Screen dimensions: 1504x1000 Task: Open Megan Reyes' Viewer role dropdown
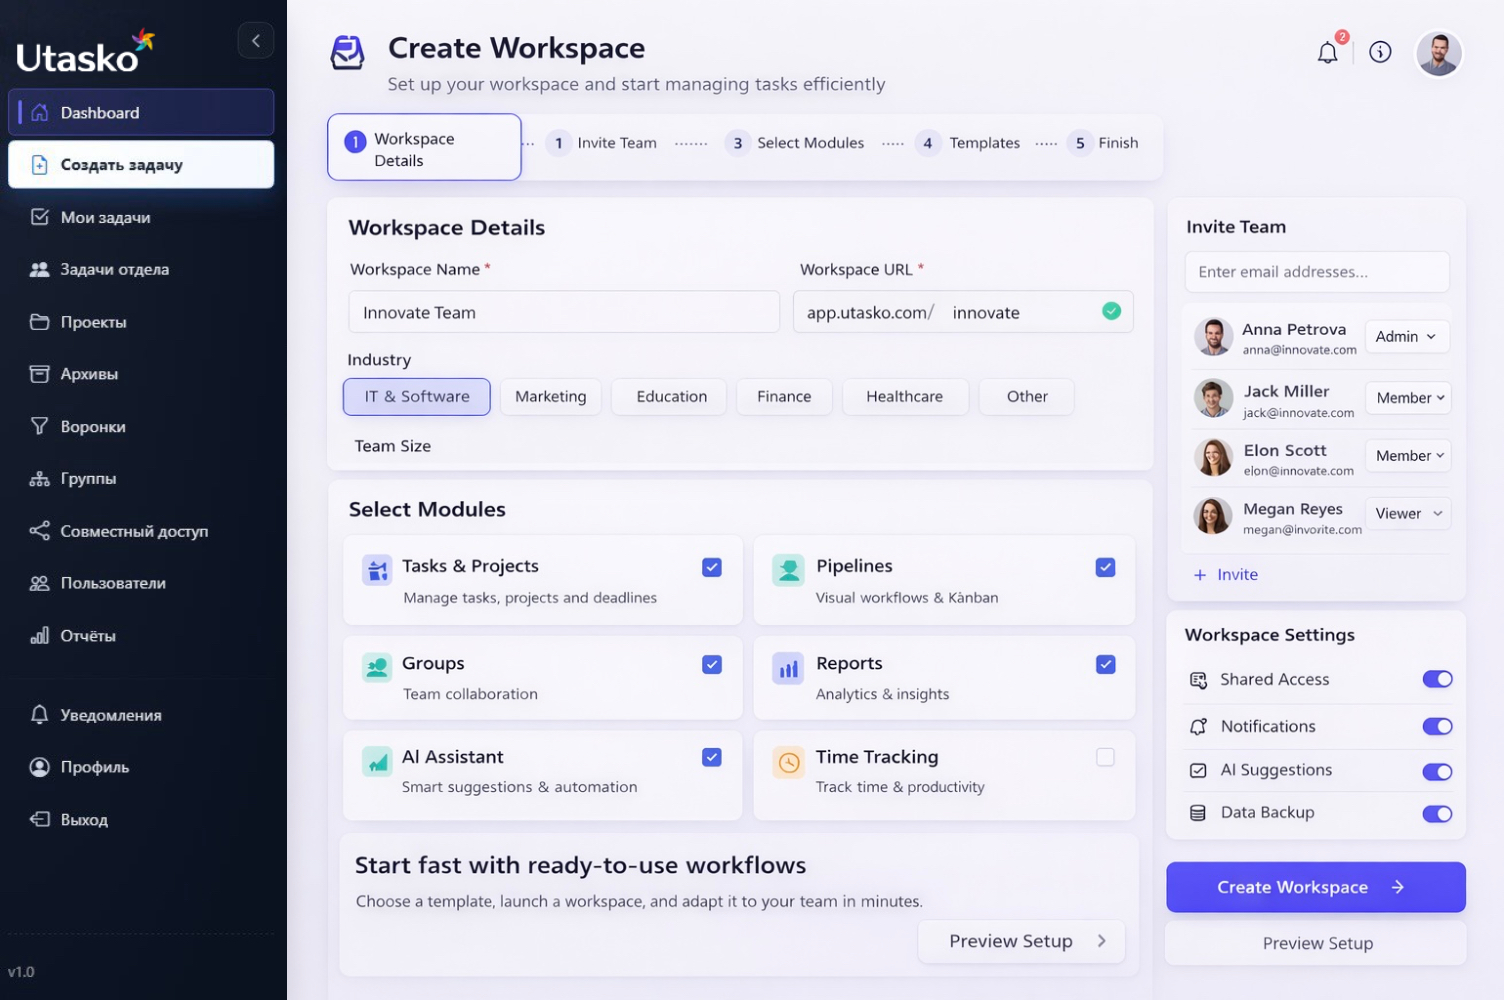coord(1407,513)
